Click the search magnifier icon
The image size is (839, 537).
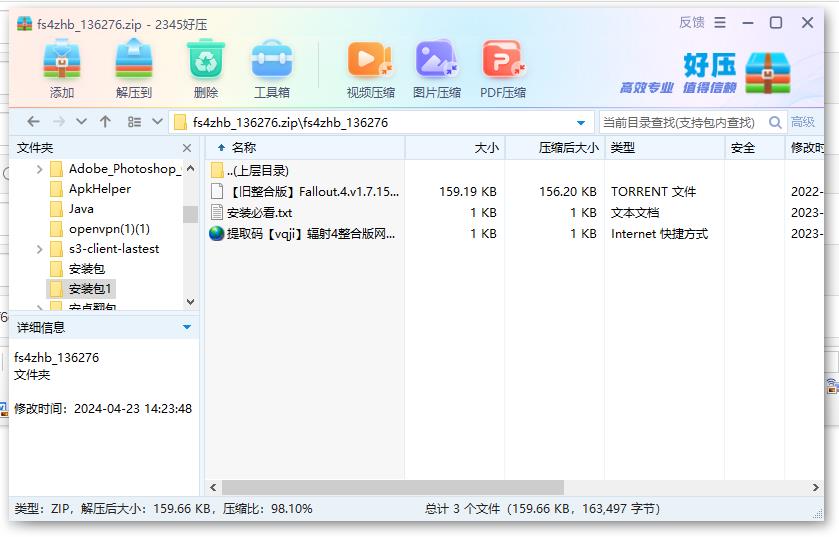(775, 122)
